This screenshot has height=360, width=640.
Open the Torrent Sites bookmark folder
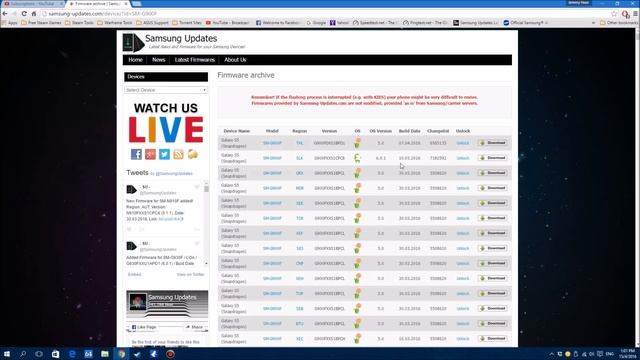(x=187, y=23)
